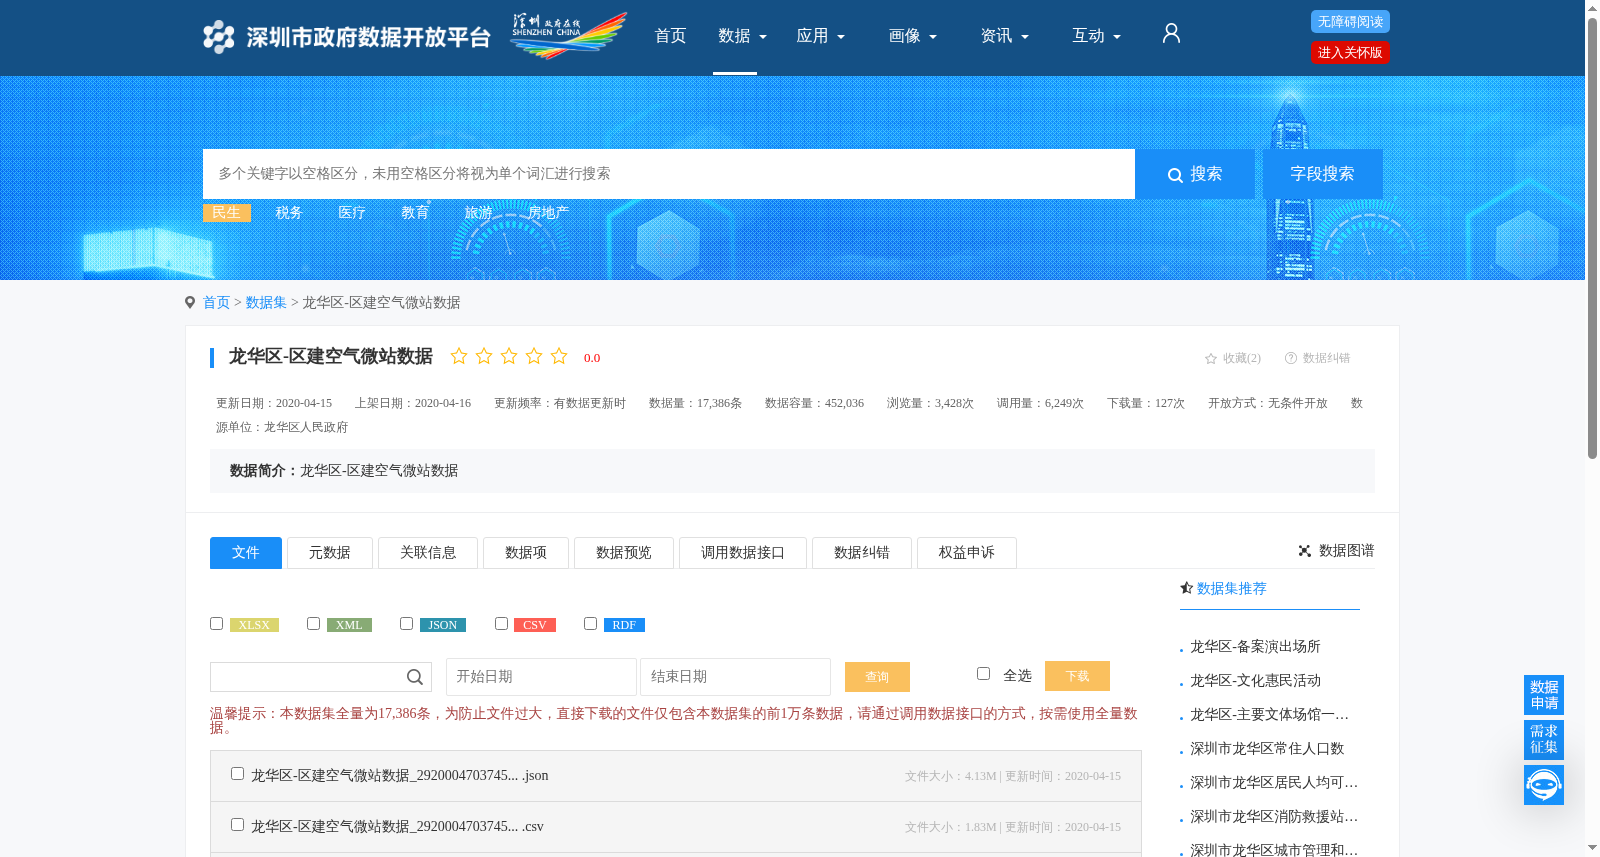This screenshot has width=1600, height=857.
Task: Click the third rating star
Action: (x=509, y=356)
